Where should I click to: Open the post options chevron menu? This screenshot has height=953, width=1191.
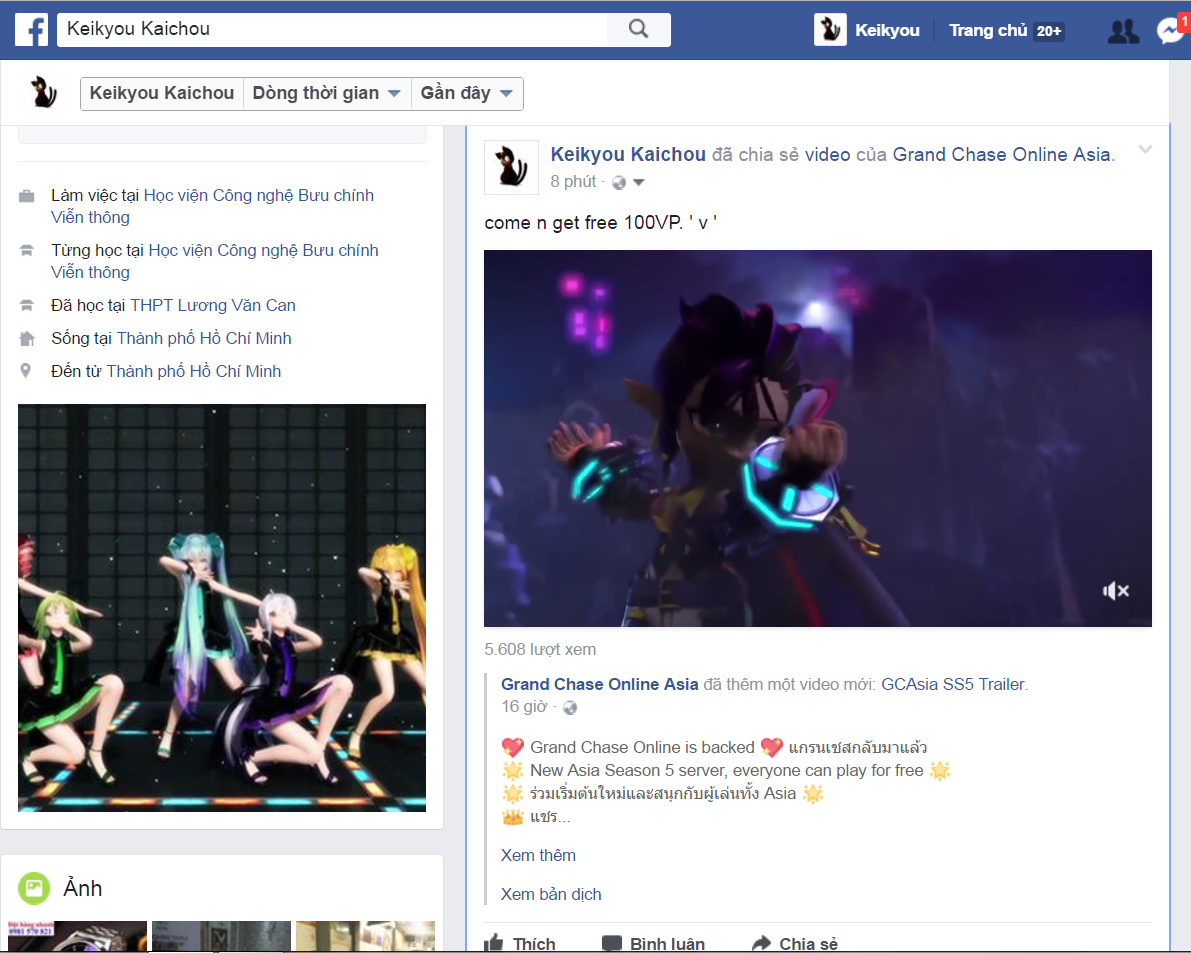pyautogui.click(x=1145, y=150)
